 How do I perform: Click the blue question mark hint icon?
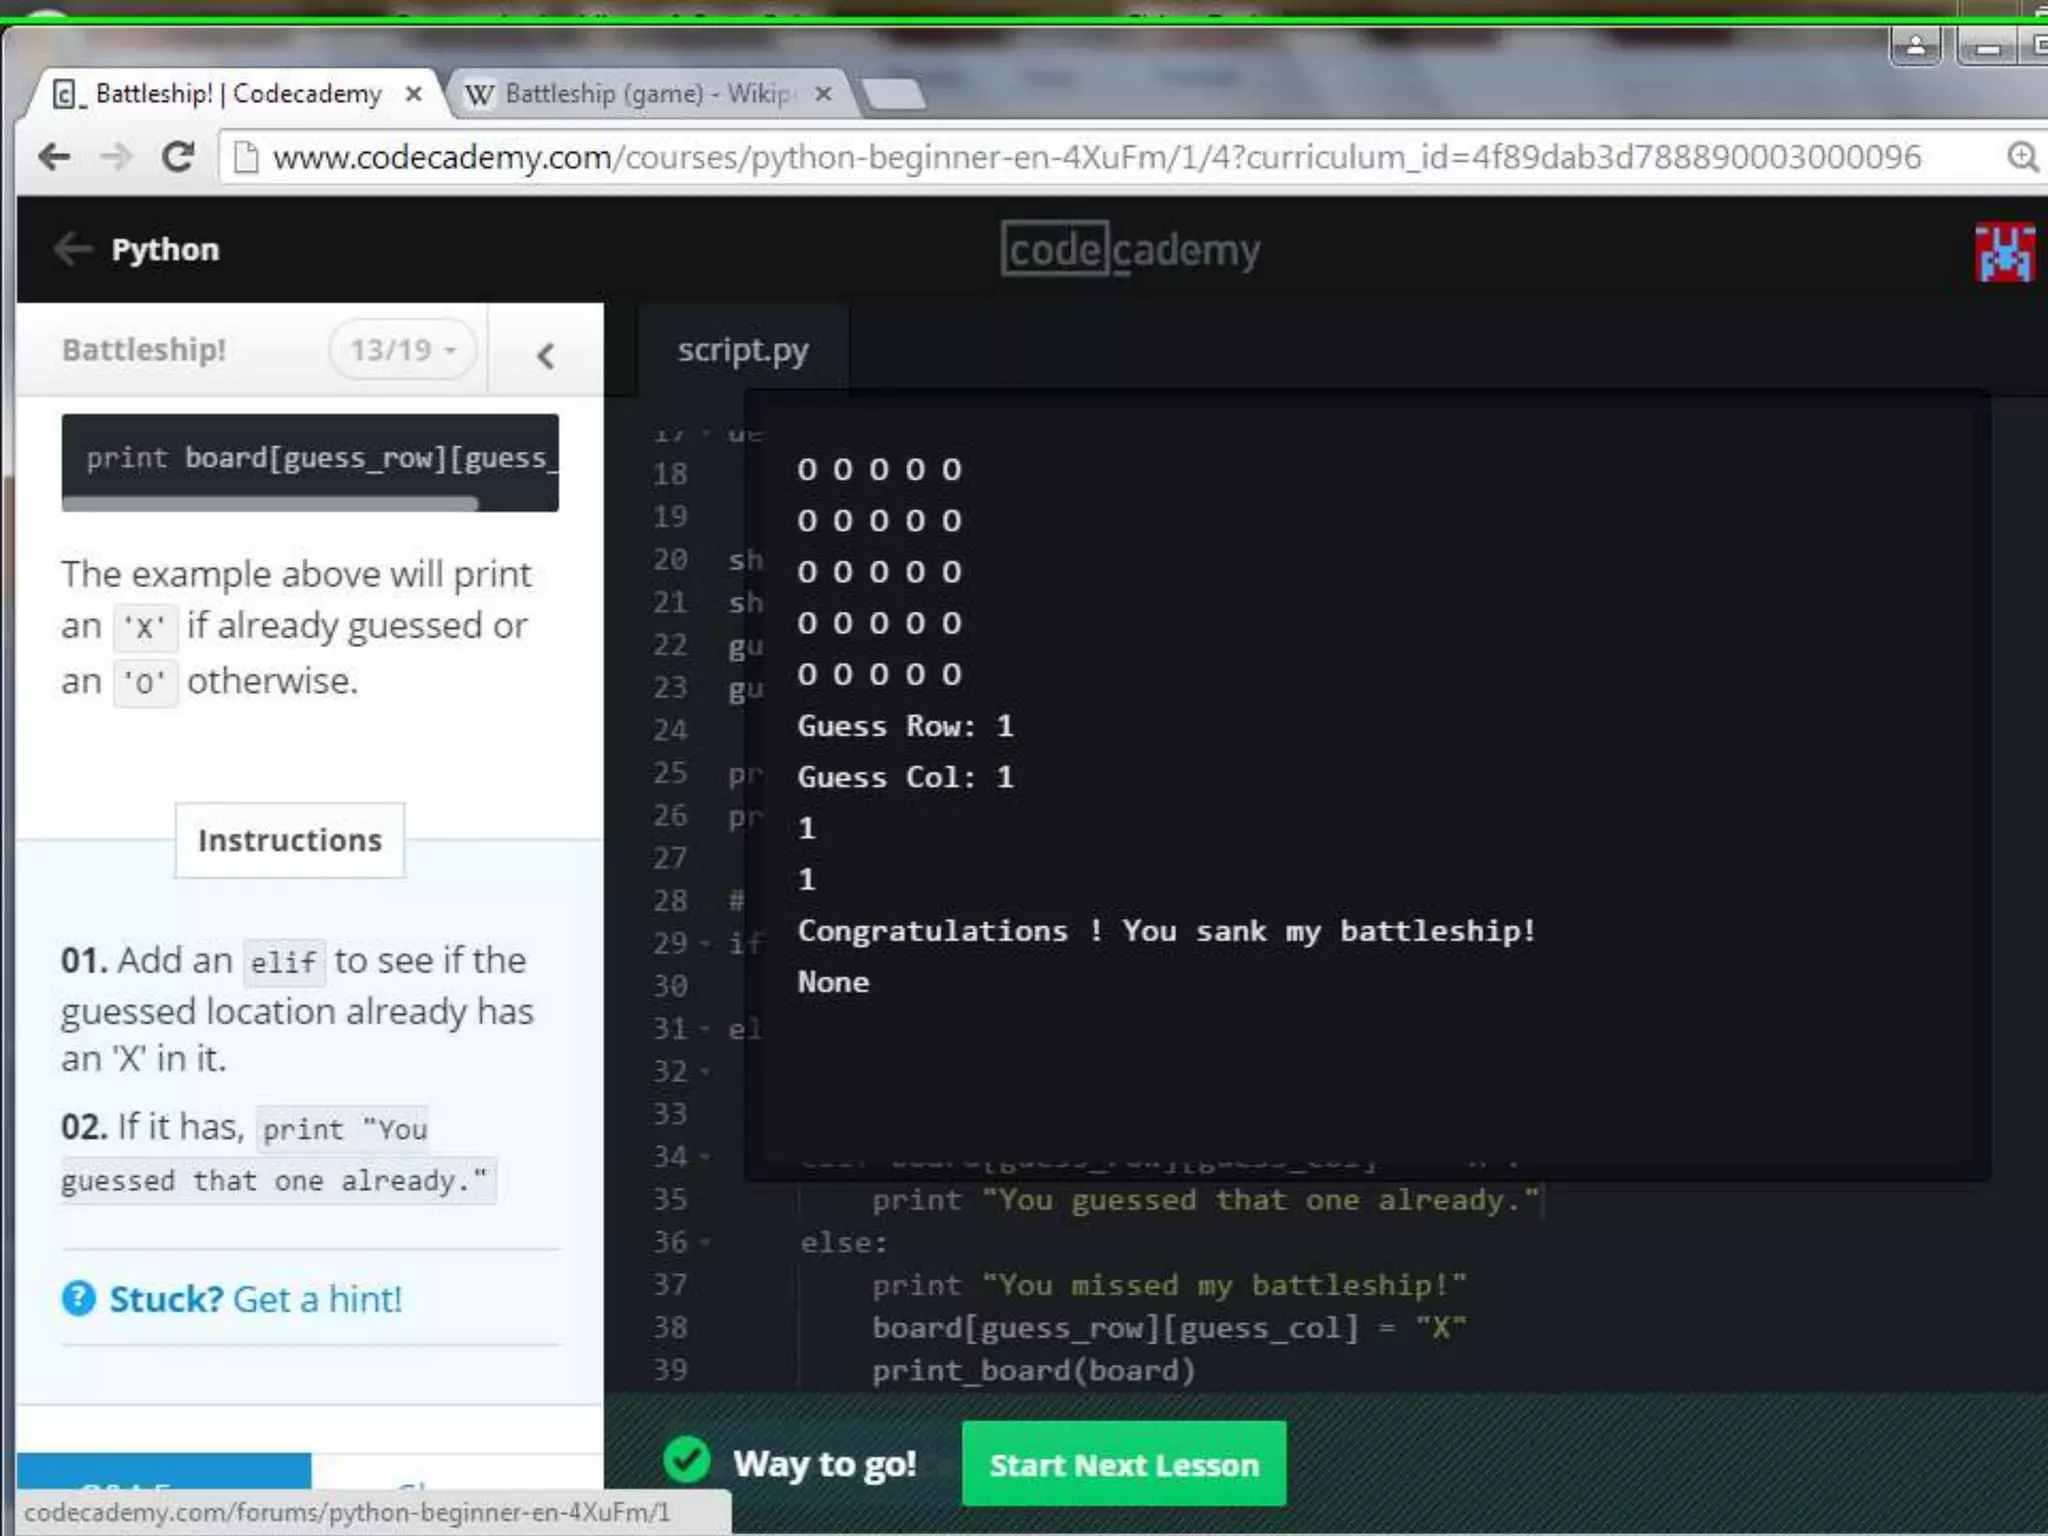[x=79, y=1299]
